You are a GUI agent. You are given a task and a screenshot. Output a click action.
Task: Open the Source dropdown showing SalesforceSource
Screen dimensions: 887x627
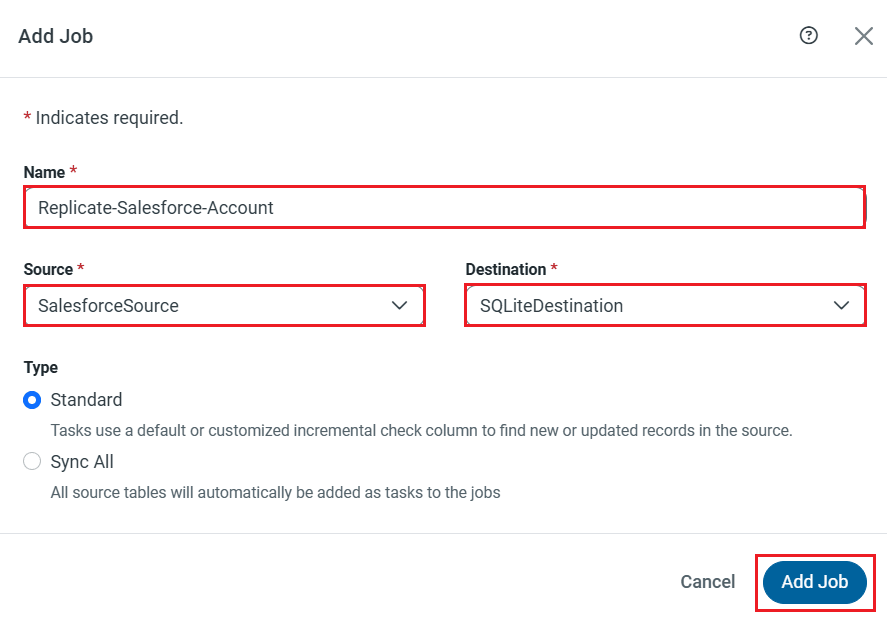[x=224, y=305]
